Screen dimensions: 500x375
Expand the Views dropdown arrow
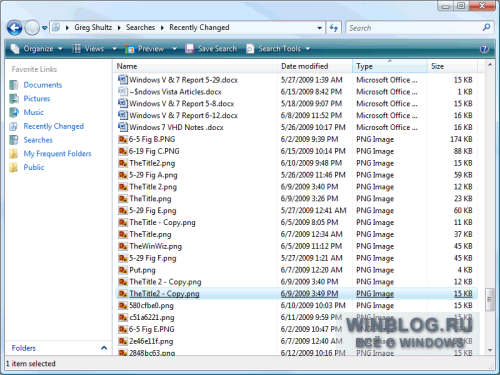pyautogui.click(x=114, y=49)
